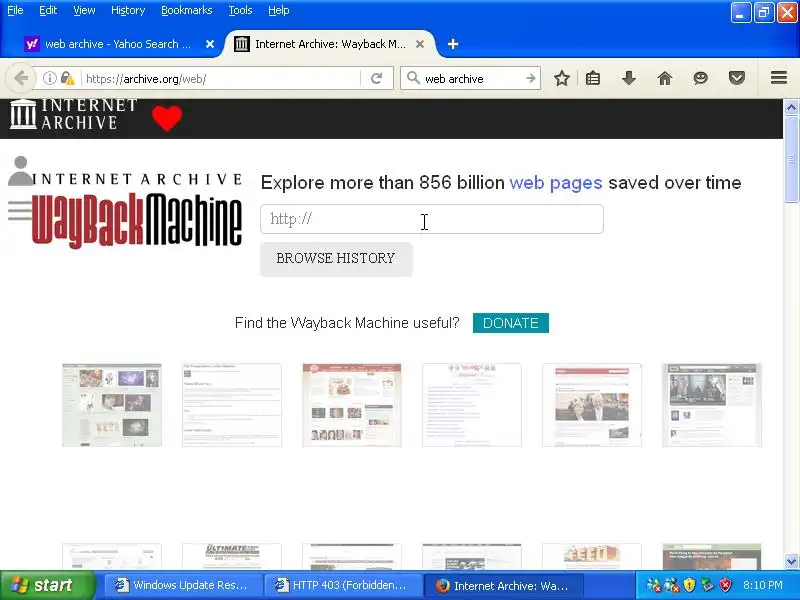Click the vertical scrollbar thumb
This screenshot has height=600, width=800.
click(791, 159)
